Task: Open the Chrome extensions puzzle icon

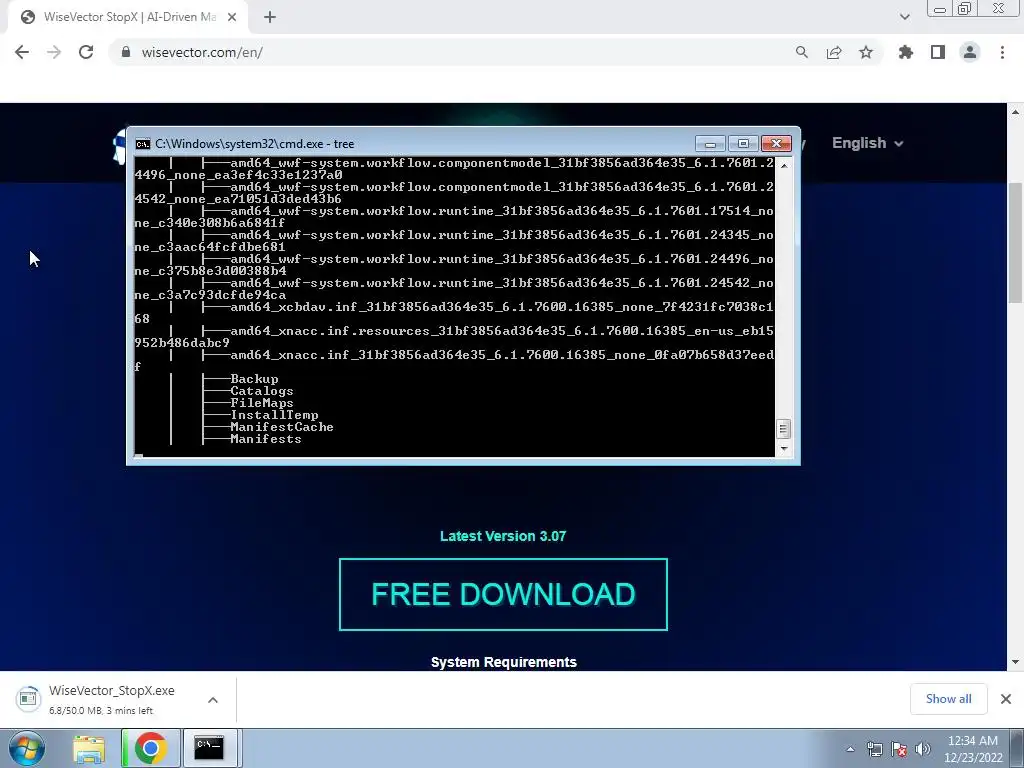Action: [905, 52]
